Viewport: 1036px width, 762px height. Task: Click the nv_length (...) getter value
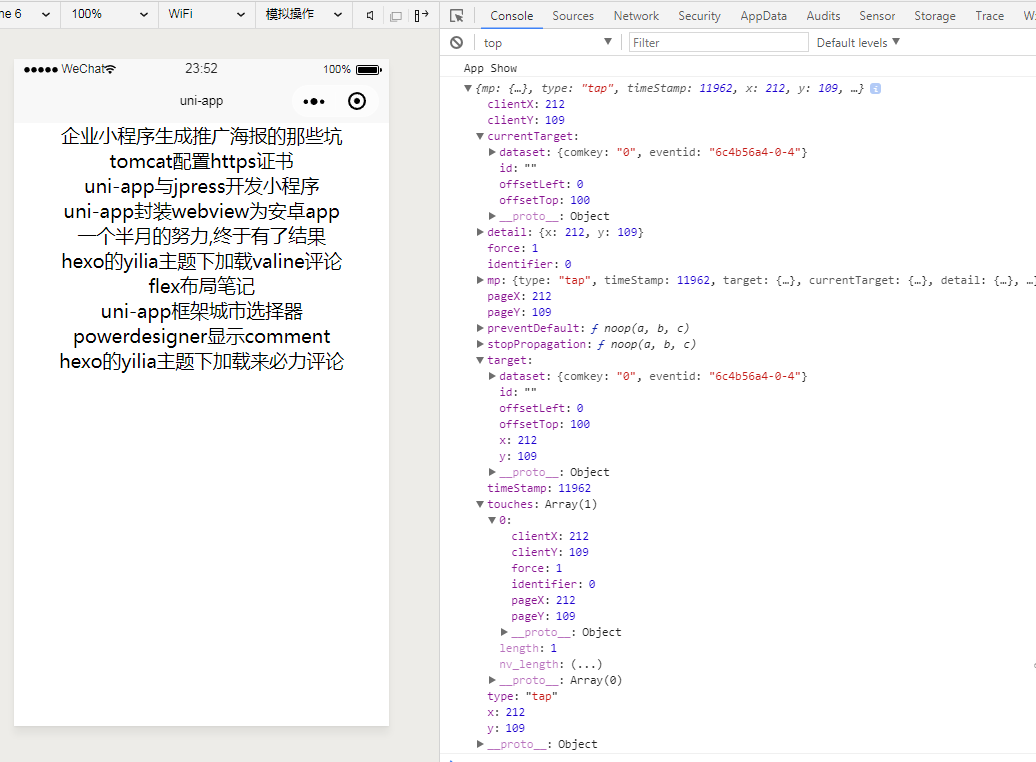pos(586,664)
